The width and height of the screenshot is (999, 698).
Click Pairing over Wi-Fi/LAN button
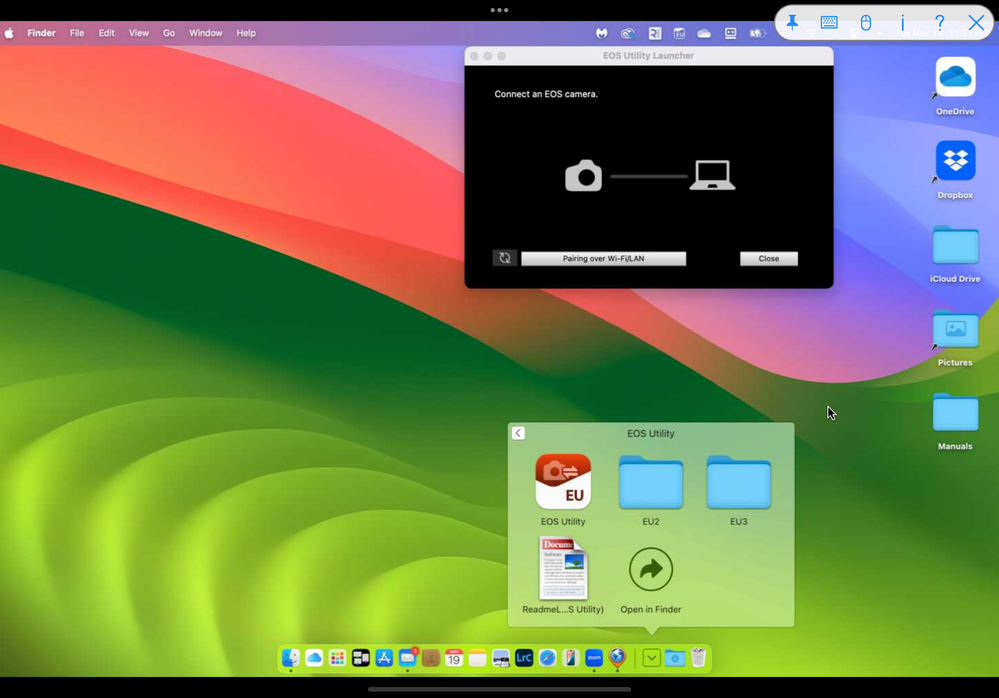point(603,258)
